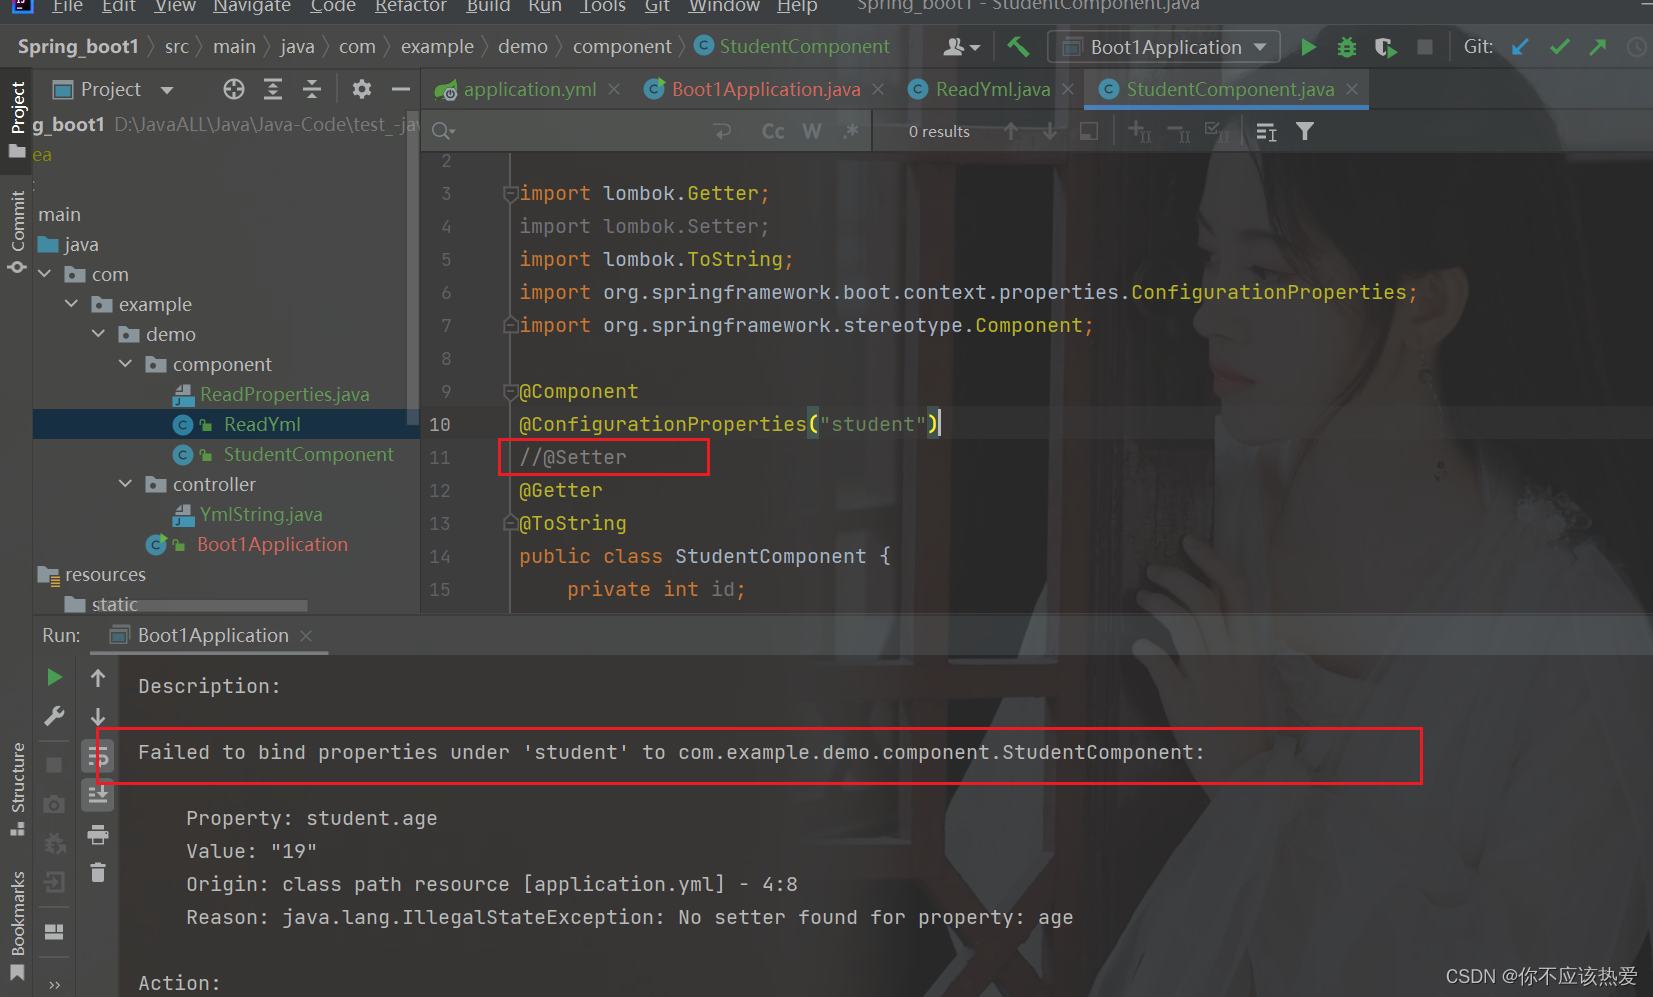Open the Refactor menu

point(410,8)
